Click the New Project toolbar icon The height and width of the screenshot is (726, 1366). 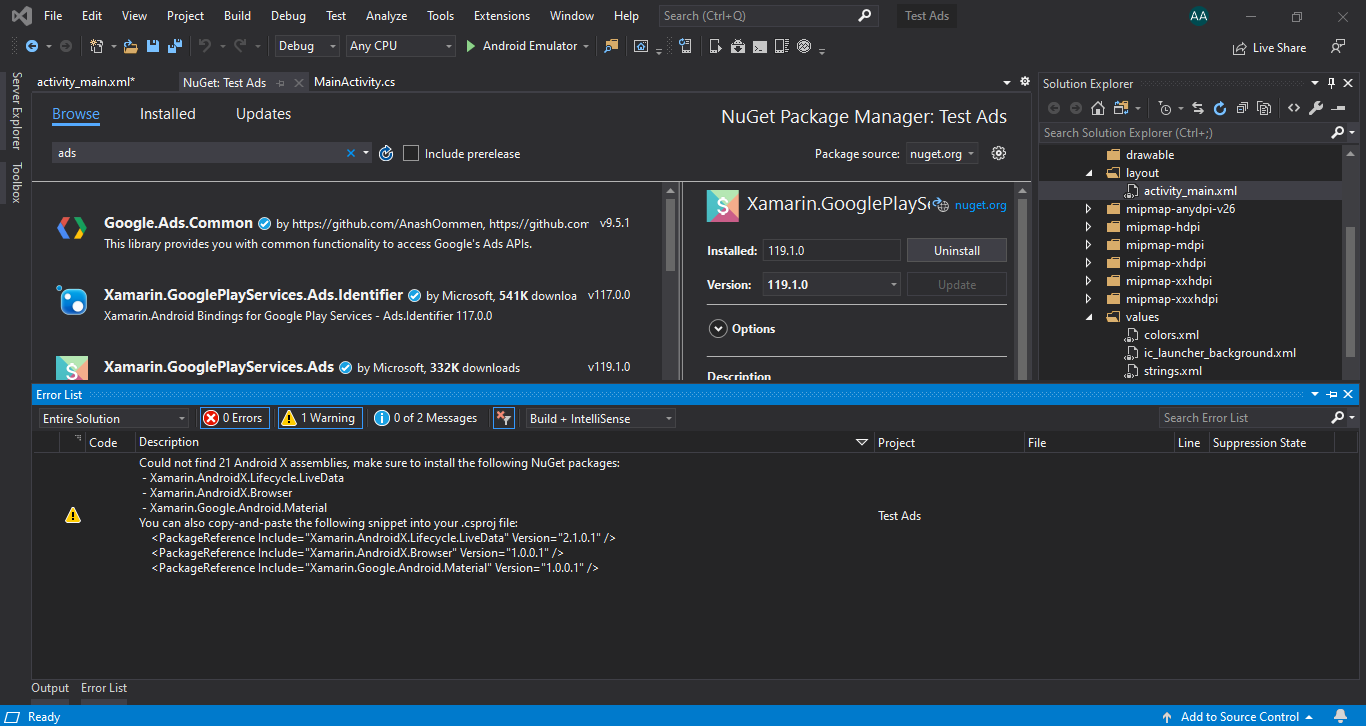(97, 46)
